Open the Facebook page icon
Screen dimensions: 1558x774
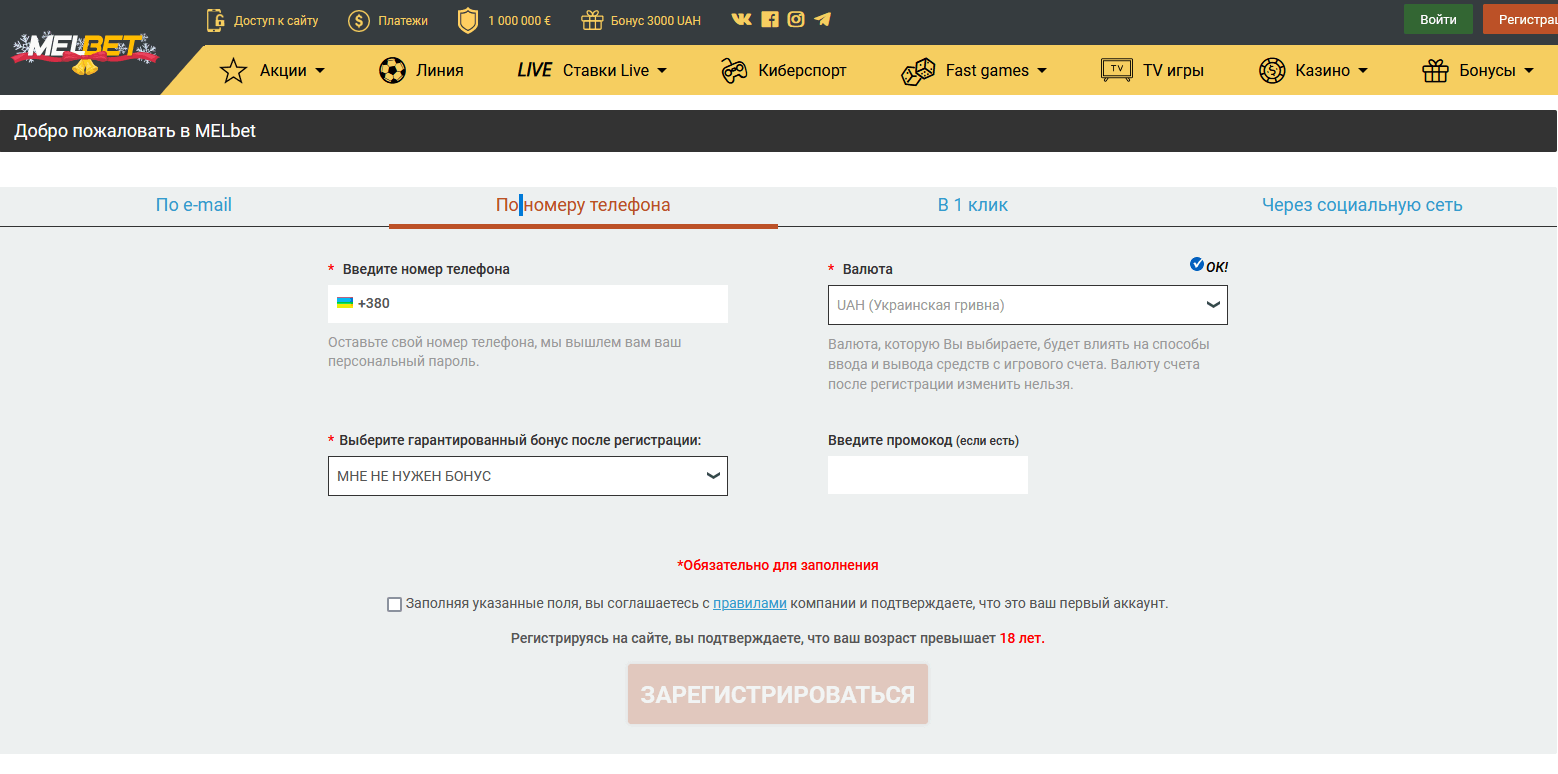(770, 19)
